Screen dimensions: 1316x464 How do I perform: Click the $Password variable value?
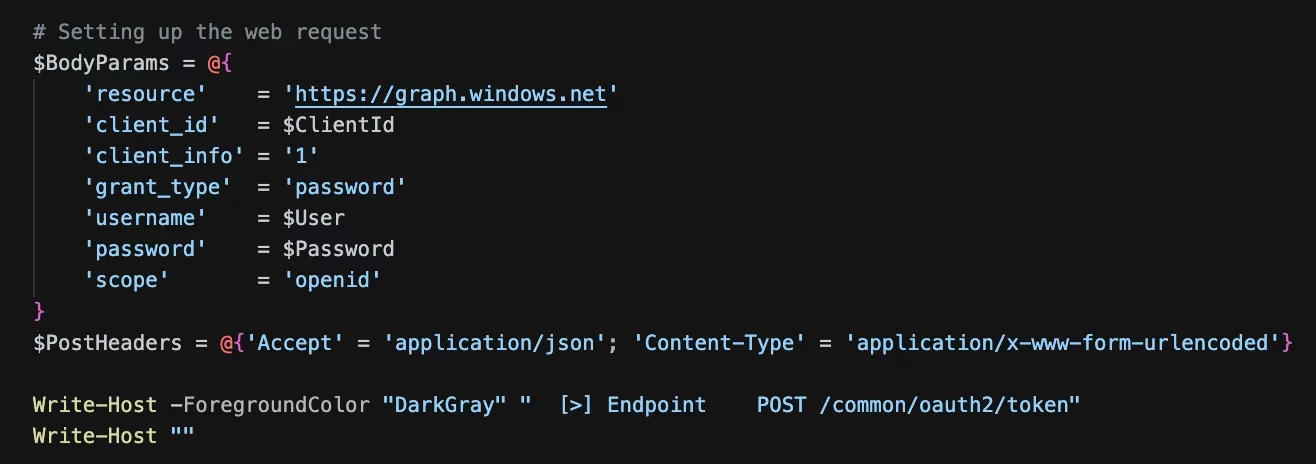(x=338, y=249)
